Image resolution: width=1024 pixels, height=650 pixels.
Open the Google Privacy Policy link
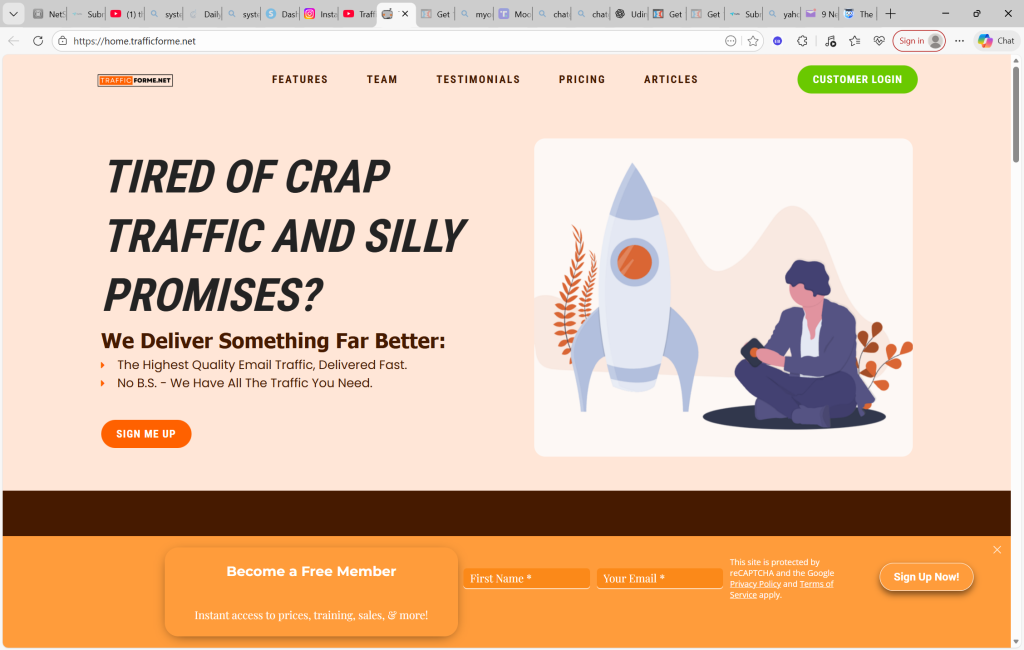(755, 584)
